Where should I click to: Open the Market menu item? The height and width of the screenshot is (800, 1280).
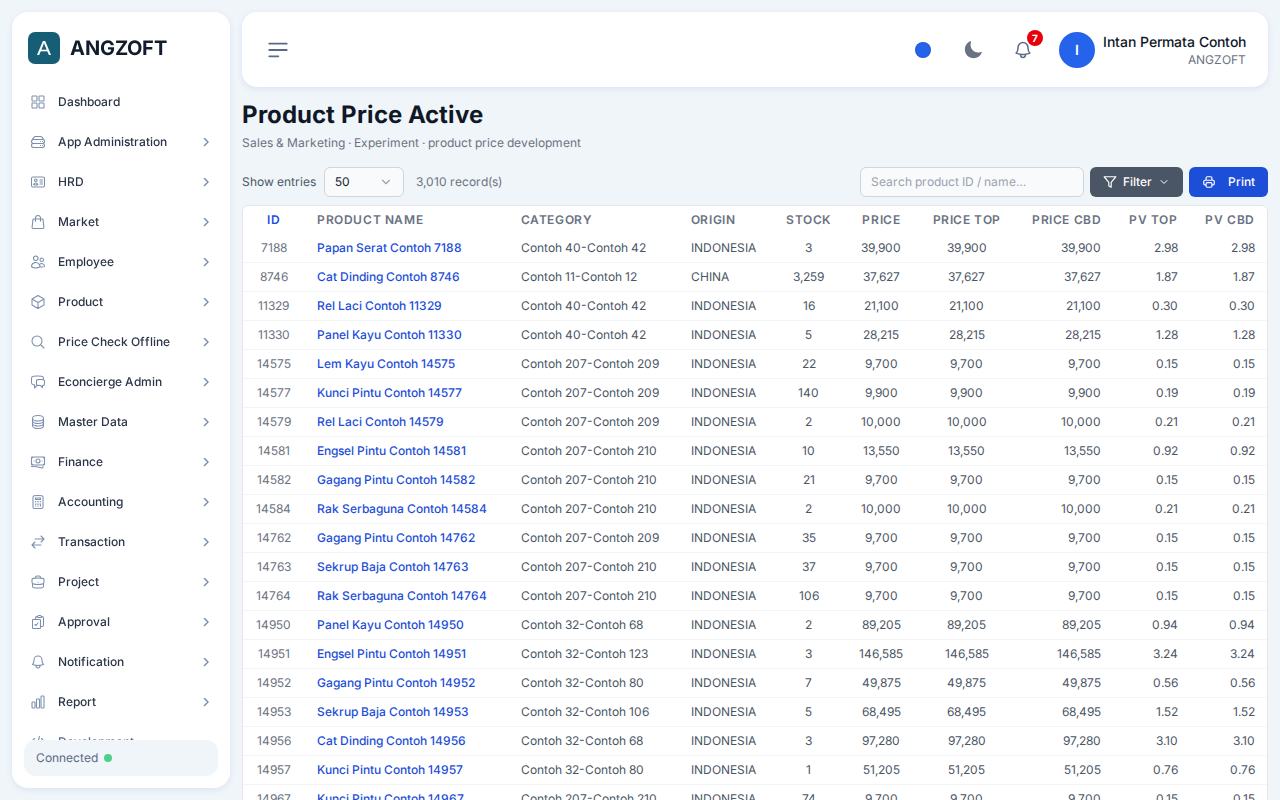[121, 222]
